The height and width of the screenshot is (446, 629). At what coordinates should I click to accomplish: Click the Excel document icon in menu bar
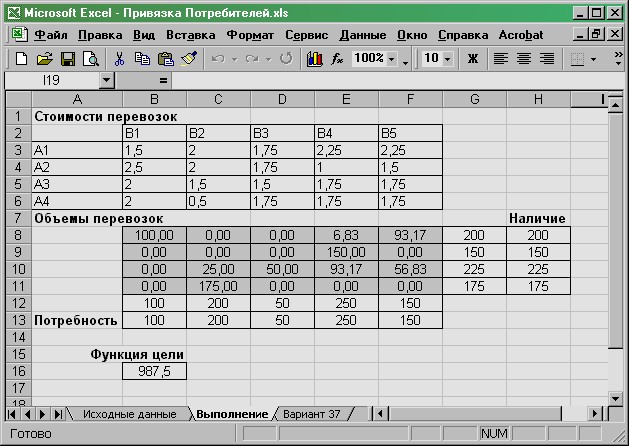click(x=19, y=34)
